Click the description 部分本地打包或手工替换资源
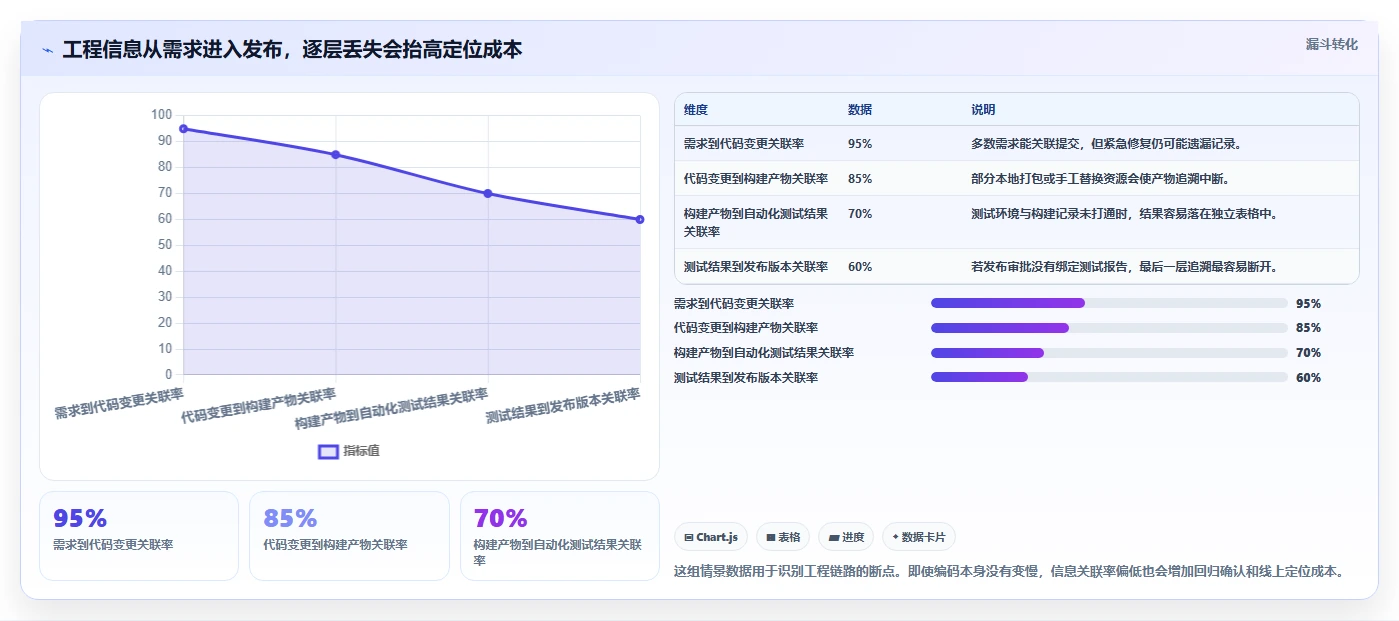 click(1100, 179)
